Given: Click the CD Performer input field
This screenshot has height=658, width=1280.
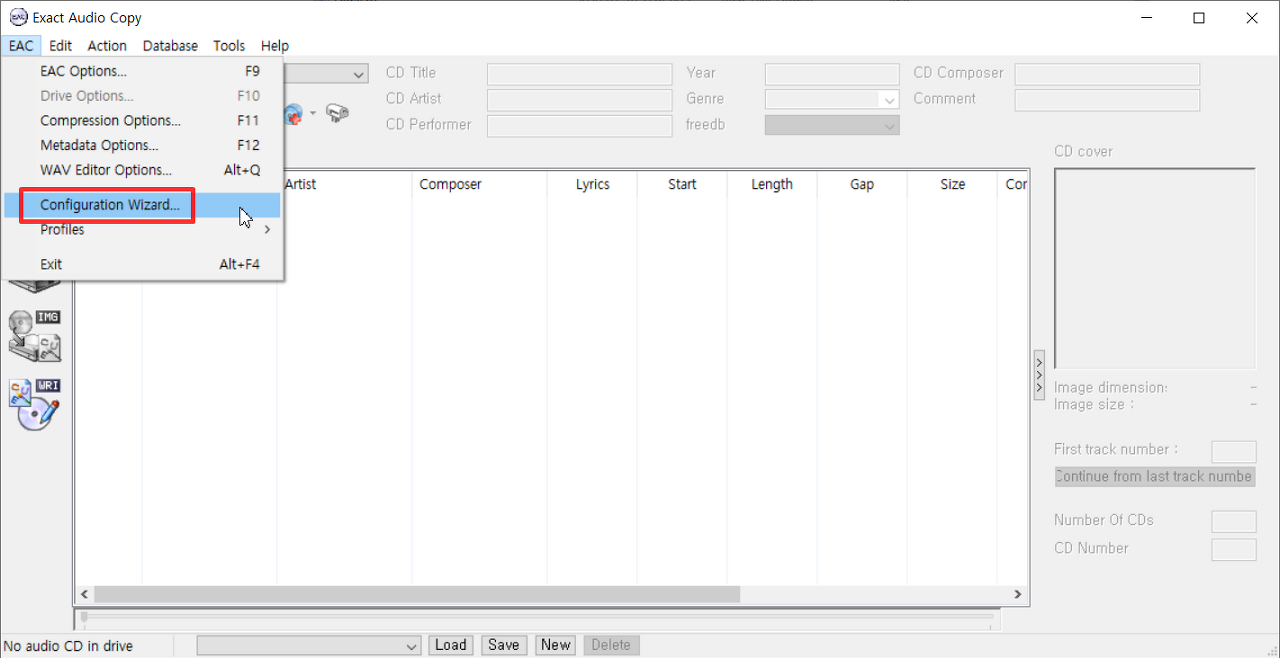Looking at the screenshot, I should pos(580,125).
